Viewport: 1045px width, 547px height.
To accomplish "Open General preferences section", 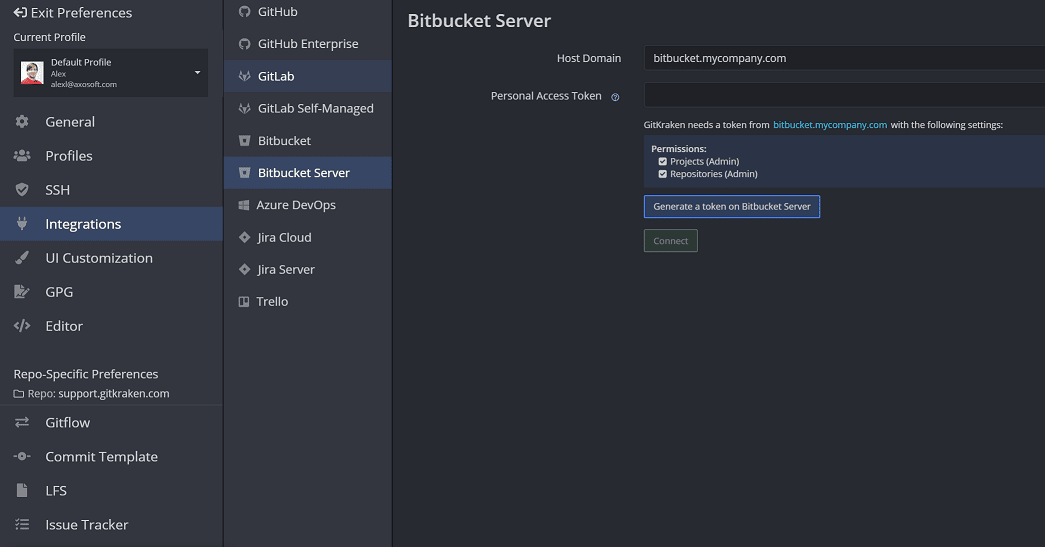I will click(70, 122).
